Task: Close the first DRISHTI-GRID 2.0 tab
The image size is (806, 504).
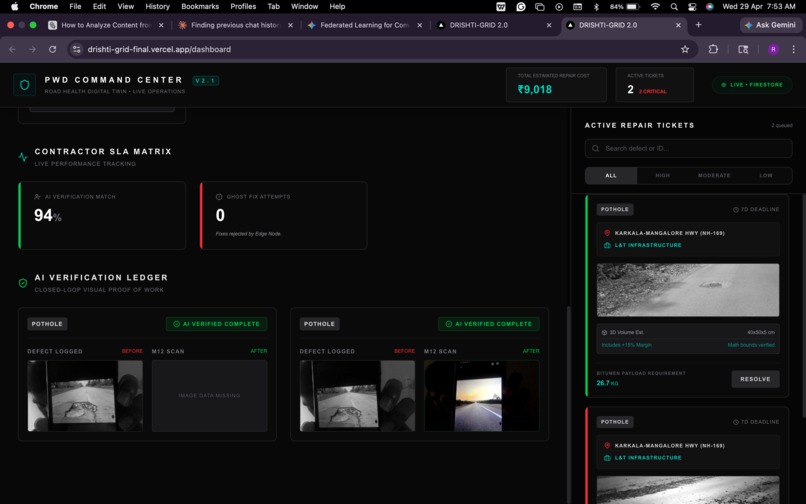Action: (549, 25)
